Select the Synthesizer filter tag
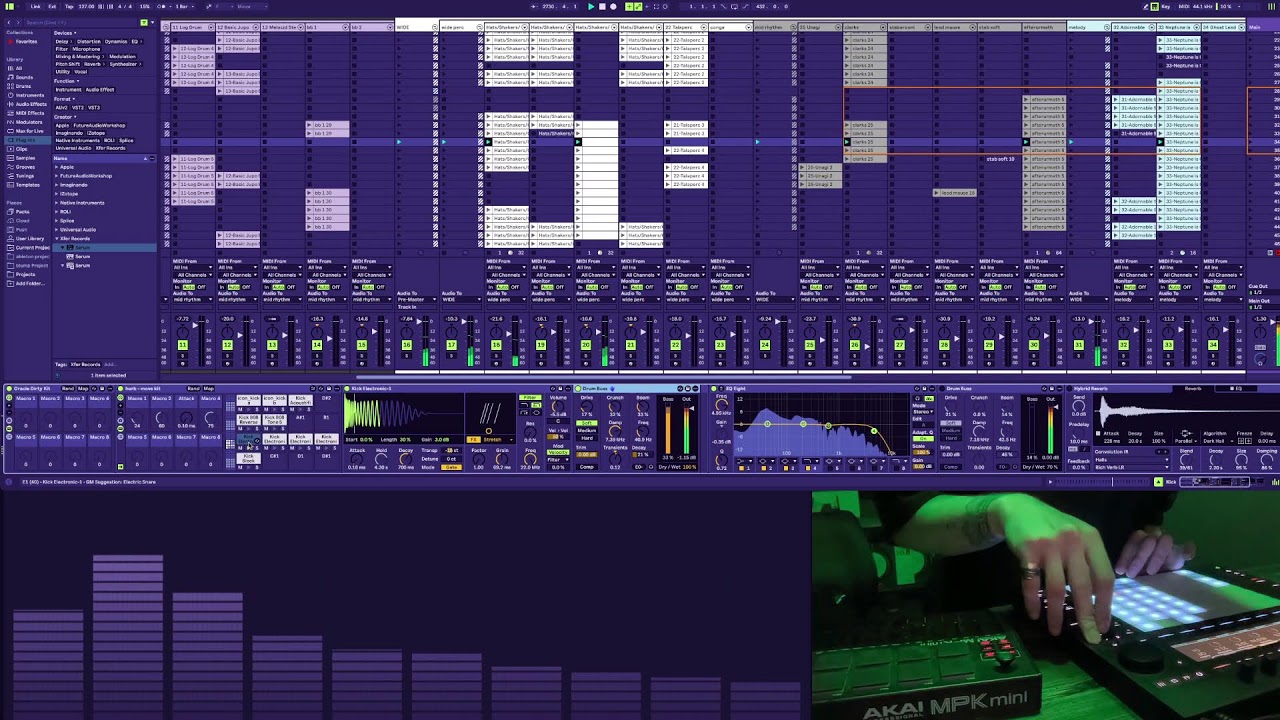The height and width of the screenshot is (720, 1280). coord(123,64)
